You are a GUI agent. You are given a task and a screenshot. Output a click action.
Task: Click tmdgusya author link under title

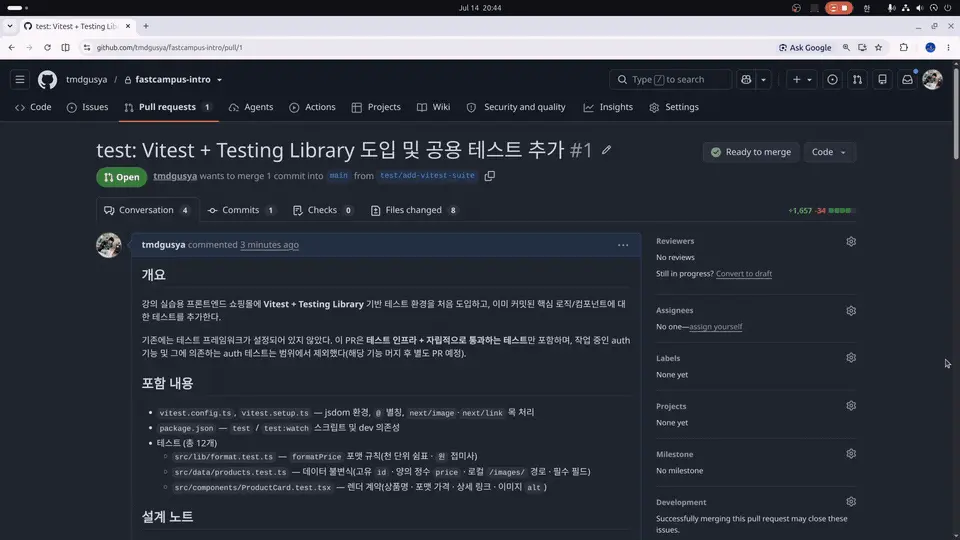tap(175, 176)
